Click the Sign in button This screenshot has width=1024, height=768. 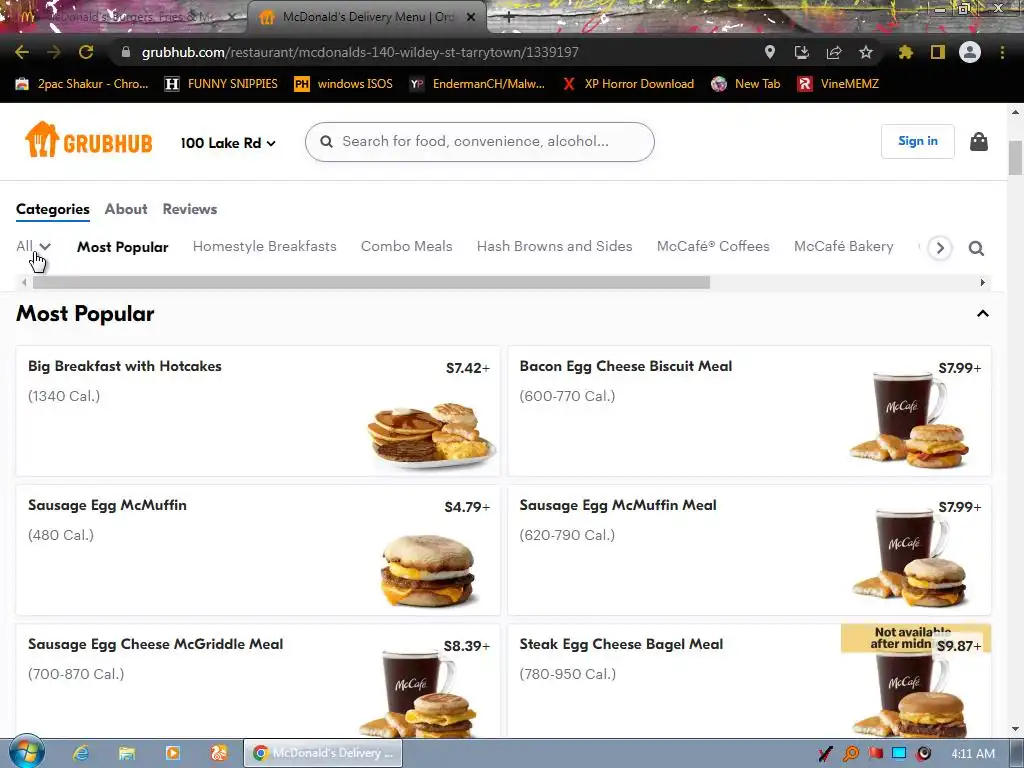pyautogui.click(x=918, y=141)
